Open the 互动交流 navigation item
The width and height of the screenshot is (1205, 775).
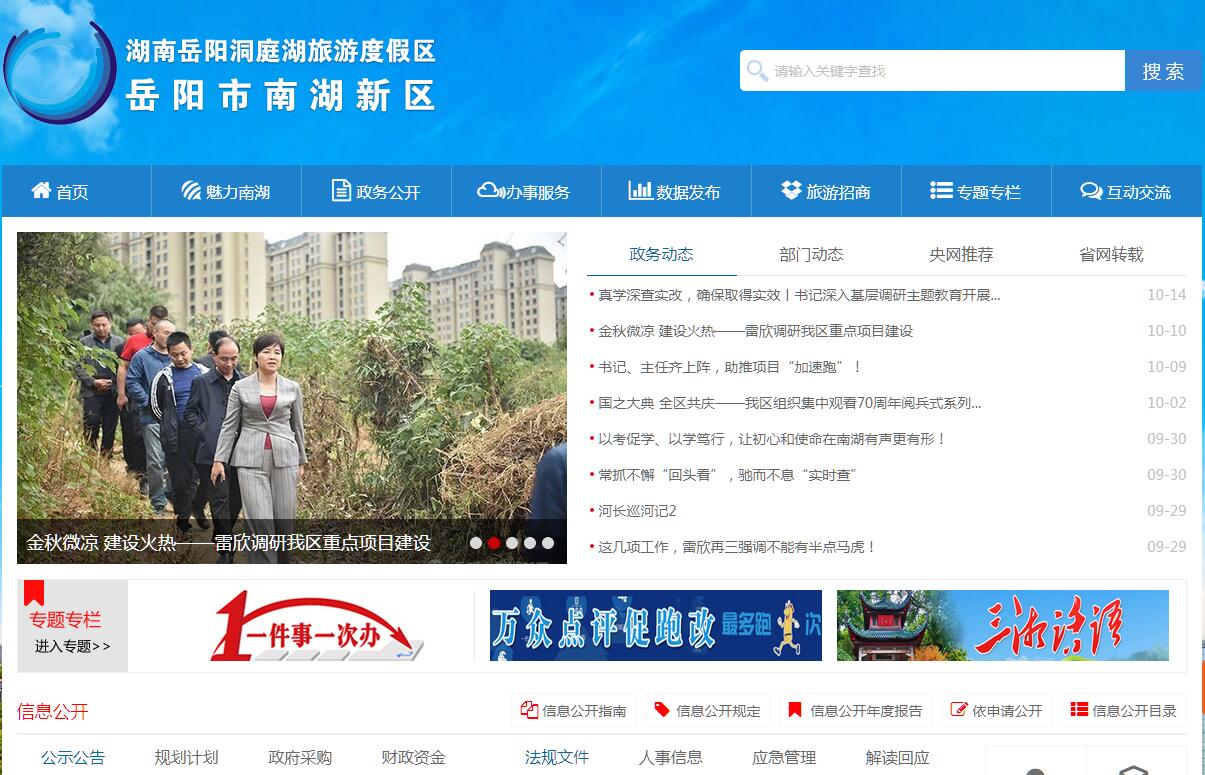pos(1126,191)
